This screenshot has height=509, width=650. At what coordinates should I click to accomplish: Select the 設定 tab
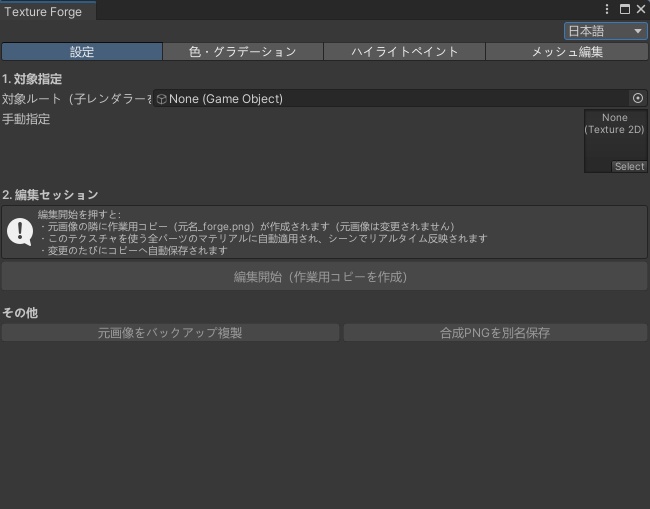pyautogui.click(x=82, y=52)
